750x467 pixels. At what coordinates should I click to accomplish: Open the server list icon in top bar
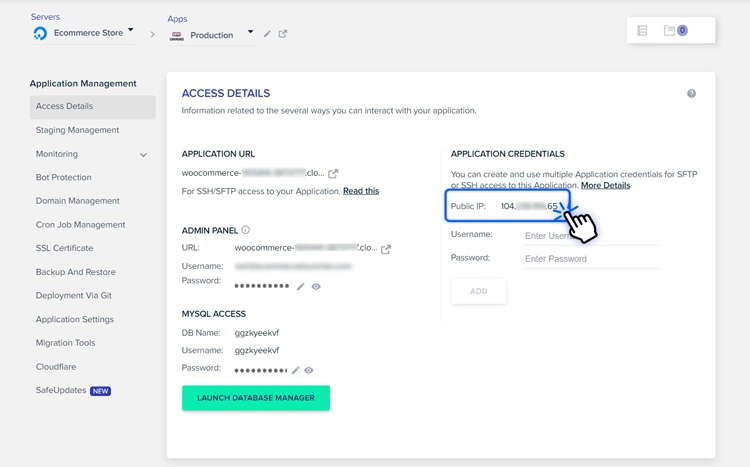[642, 31]
